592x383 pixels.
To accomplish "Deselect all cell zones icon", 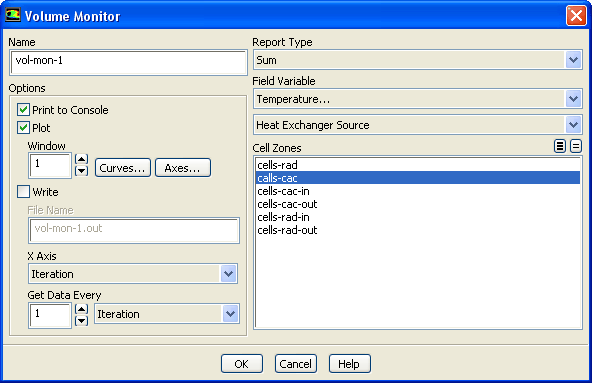I will tap(576, 146).
